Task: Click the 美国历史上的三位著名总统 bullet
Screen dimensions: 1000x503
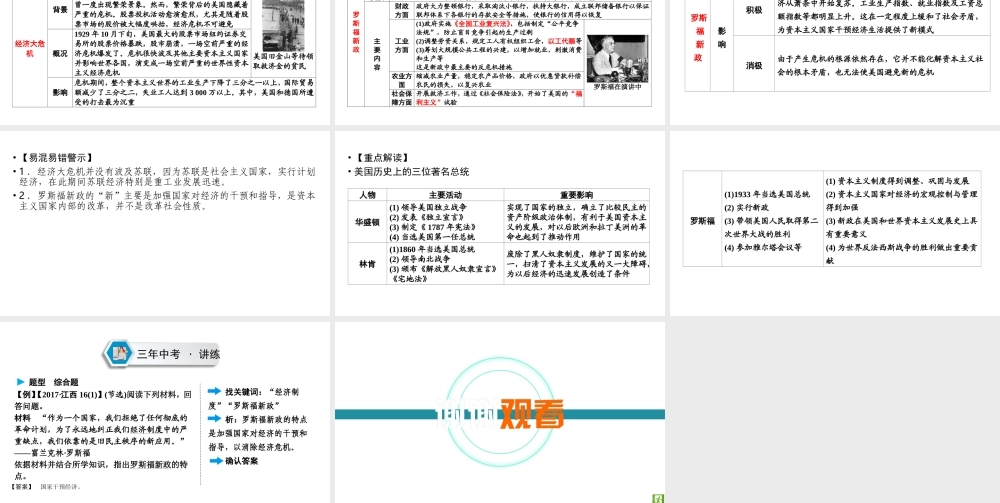Action: coord(411,171)
